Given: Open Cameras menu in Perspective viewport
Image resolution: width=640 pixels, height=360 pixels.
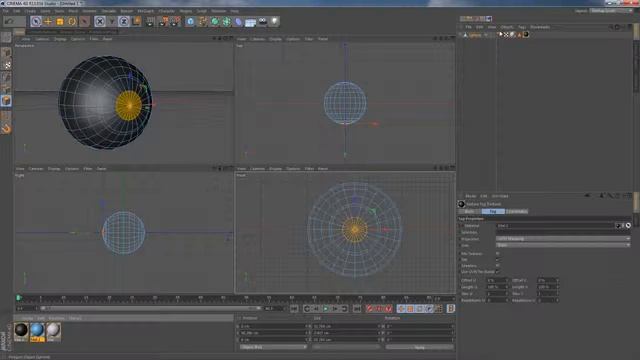Looking at the screenshot, I should pyautogui.click(x=42, y=39).
